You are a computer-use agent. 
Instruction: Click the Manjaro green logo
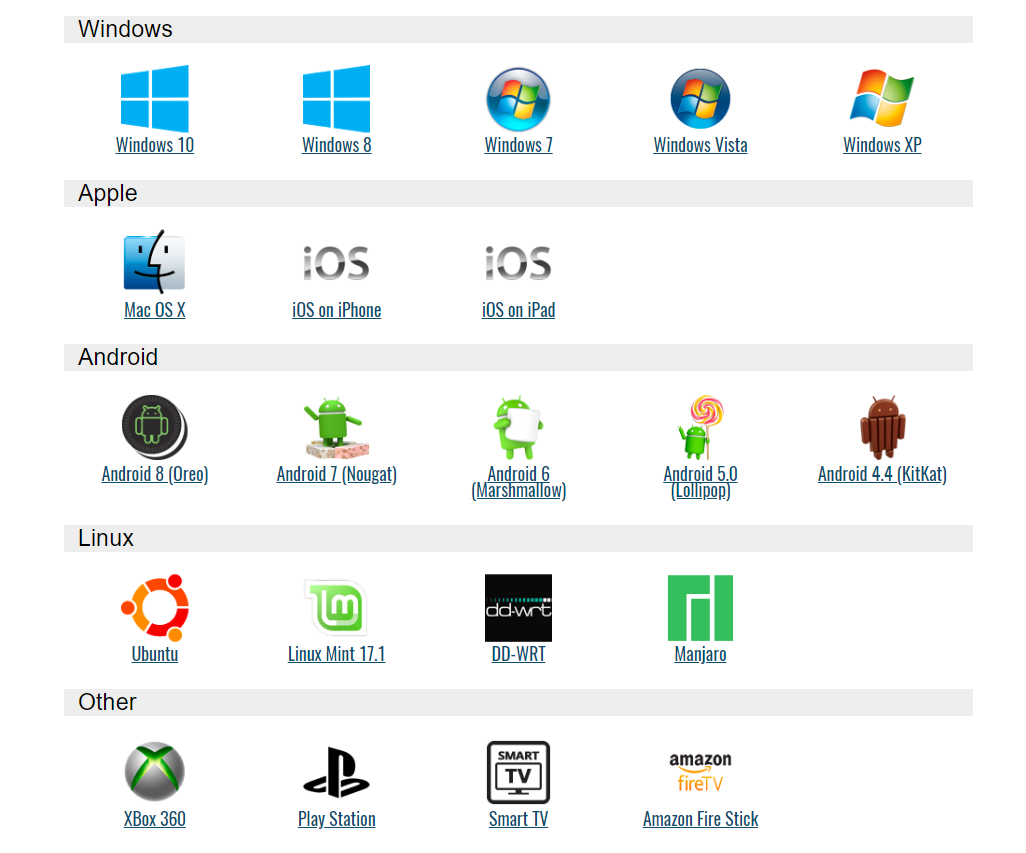point(700,608)
